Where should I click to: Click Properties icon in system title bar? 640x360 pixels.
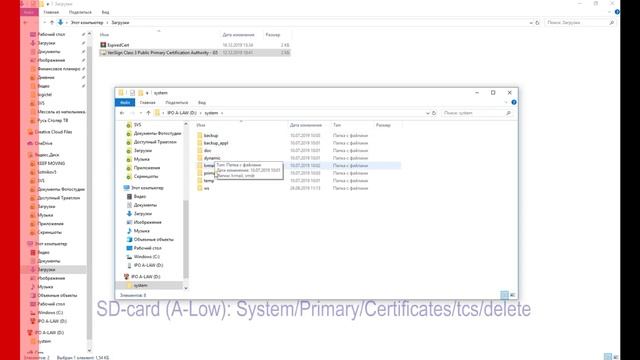click(132, 93)
